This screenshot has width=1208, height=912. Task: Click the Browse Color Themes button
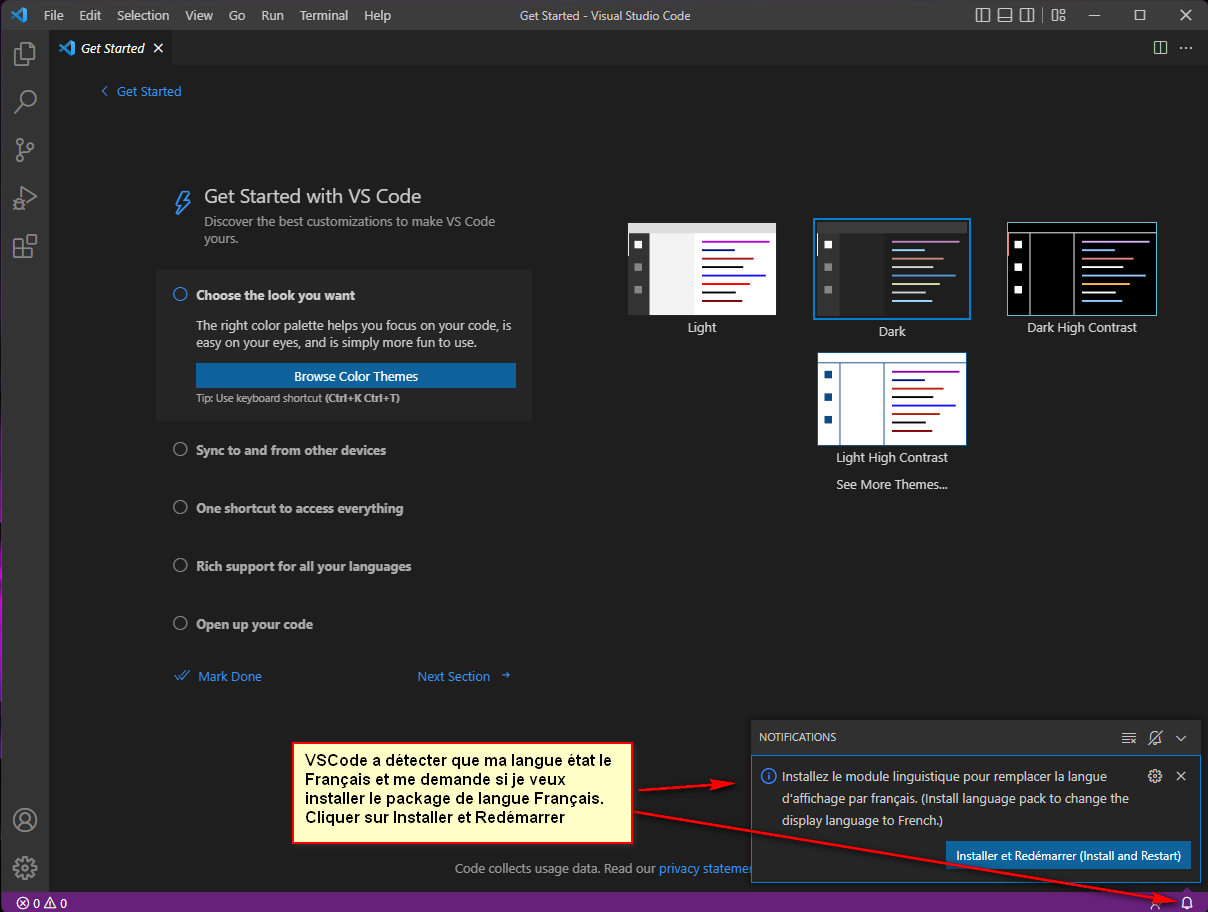(356, 376)
